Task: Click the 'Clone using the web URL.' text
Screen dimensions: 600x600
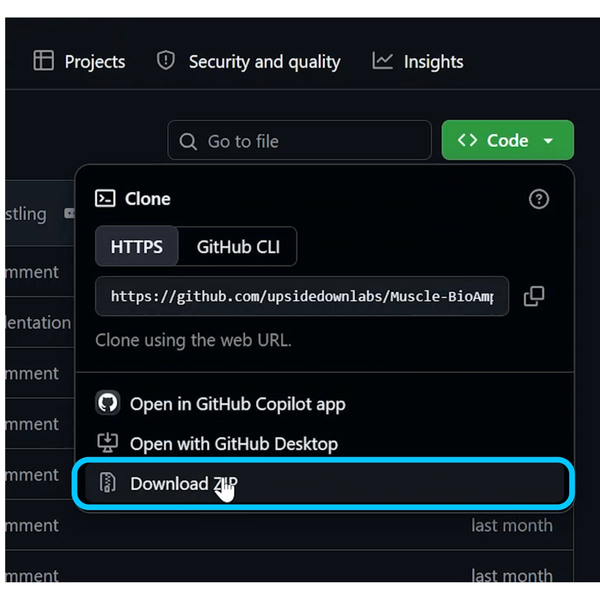Action: click(x=193, y=340)
